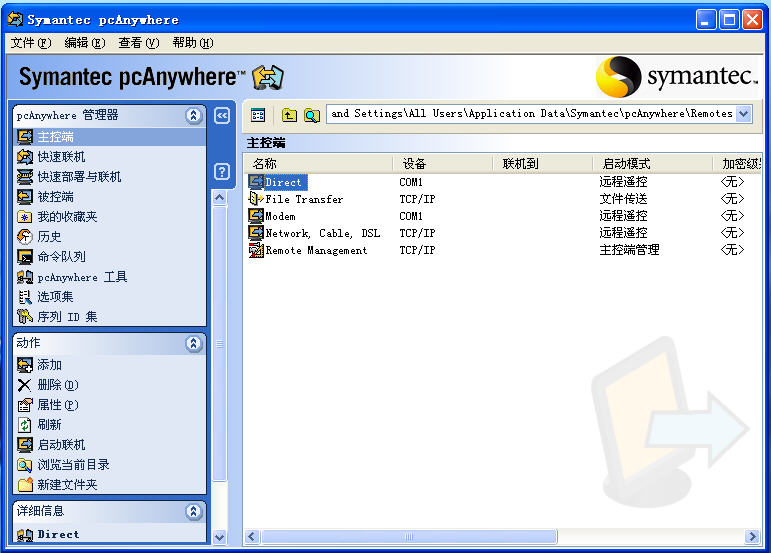Image resolution: width=771 pixels, height=553 pixels.
Task: Open the folder path dropdown
Action: click(743, 114)
